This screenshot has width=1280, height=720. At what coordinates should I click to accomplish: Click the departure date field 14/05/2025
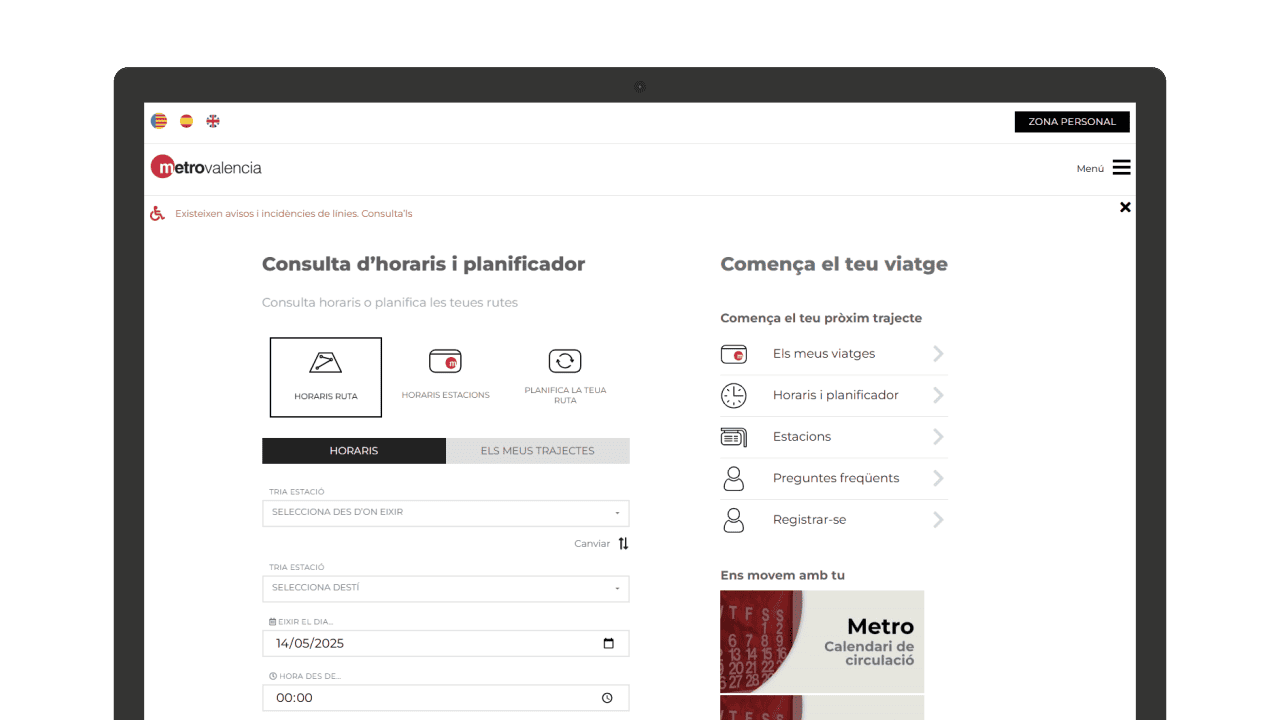pyautogui.click(x=446, y=643)
